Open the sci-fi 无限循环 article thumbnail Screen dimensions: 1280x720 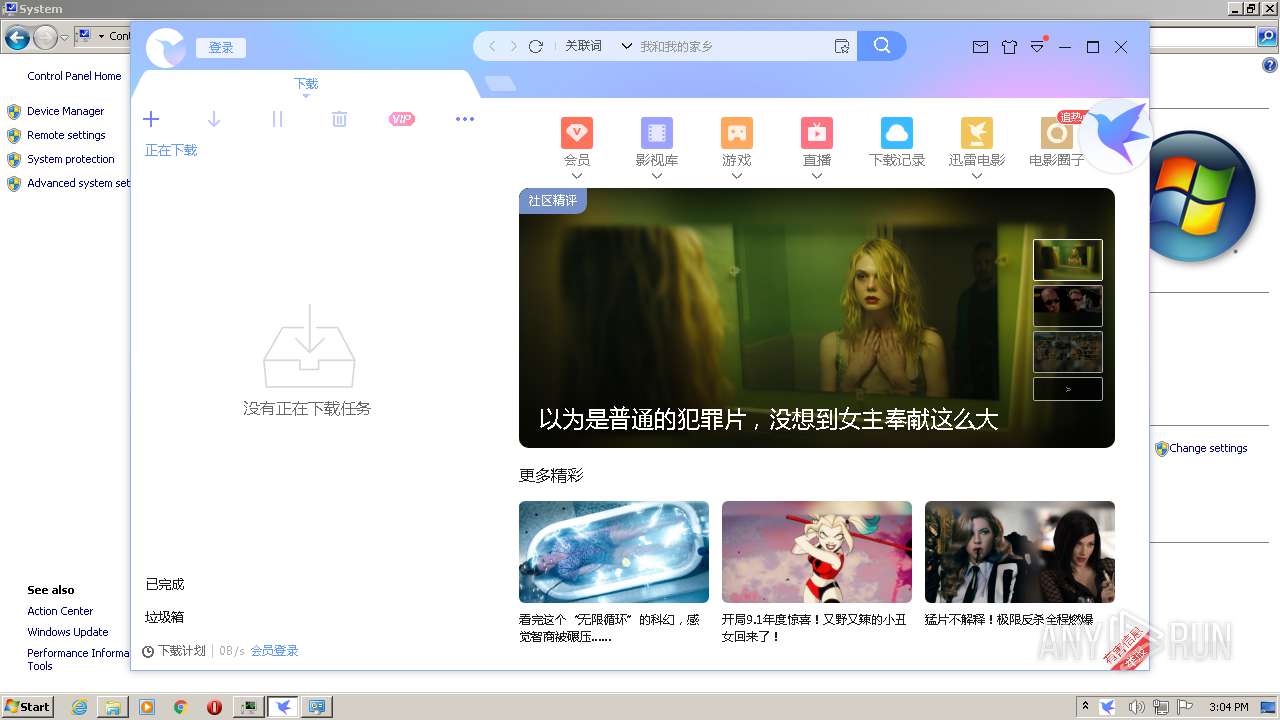coord(614,552)
